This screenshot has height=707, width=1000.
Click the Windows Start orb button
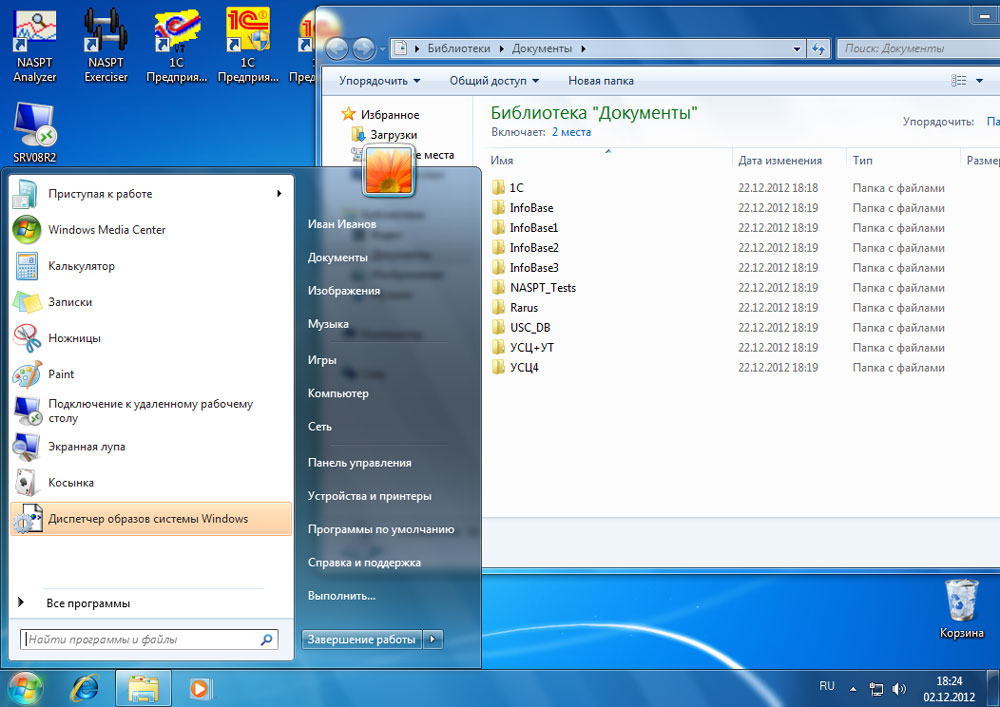(x=25, y=688)
